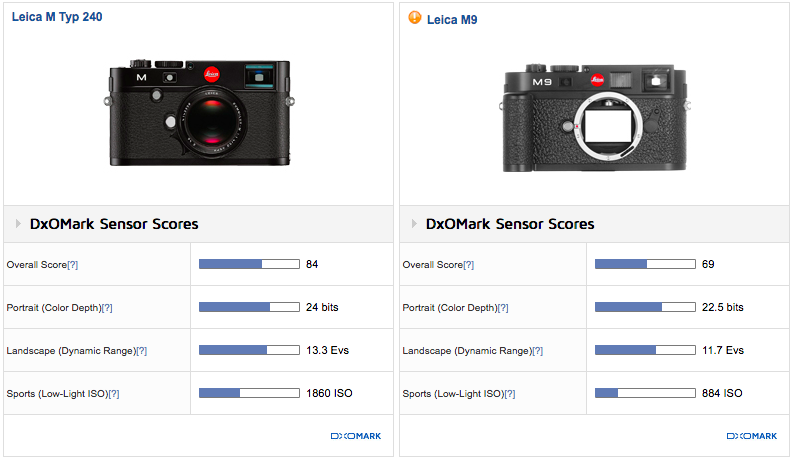Screen dimensions: 794x462
Task: Select the '84' overall score value
Action: coord(312,264)
